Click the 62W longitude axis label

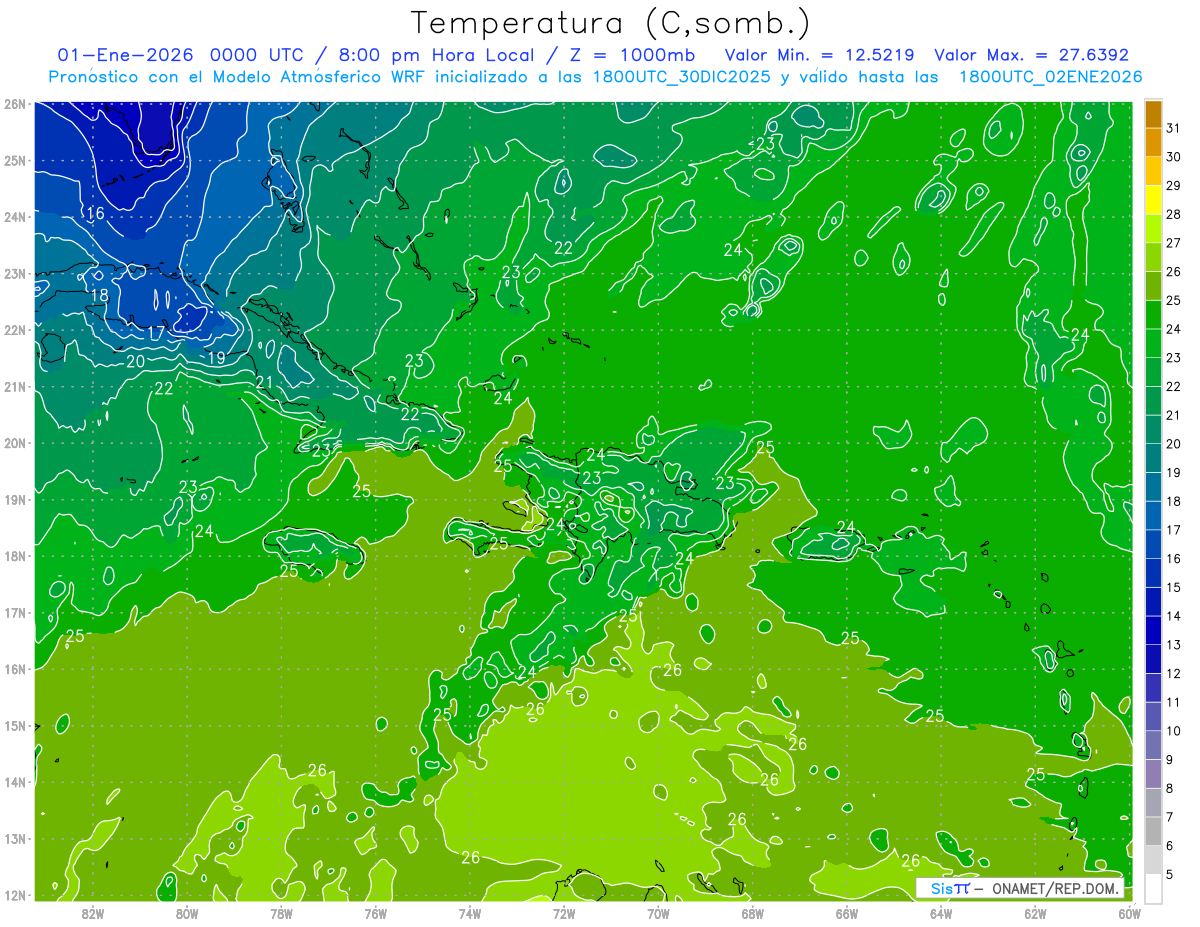[1035, 912]
